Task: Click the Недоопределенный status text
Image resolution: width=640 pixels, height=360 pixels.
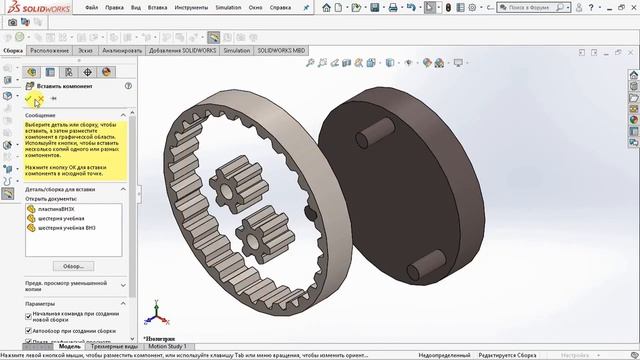Action: (x=444, y=355)
